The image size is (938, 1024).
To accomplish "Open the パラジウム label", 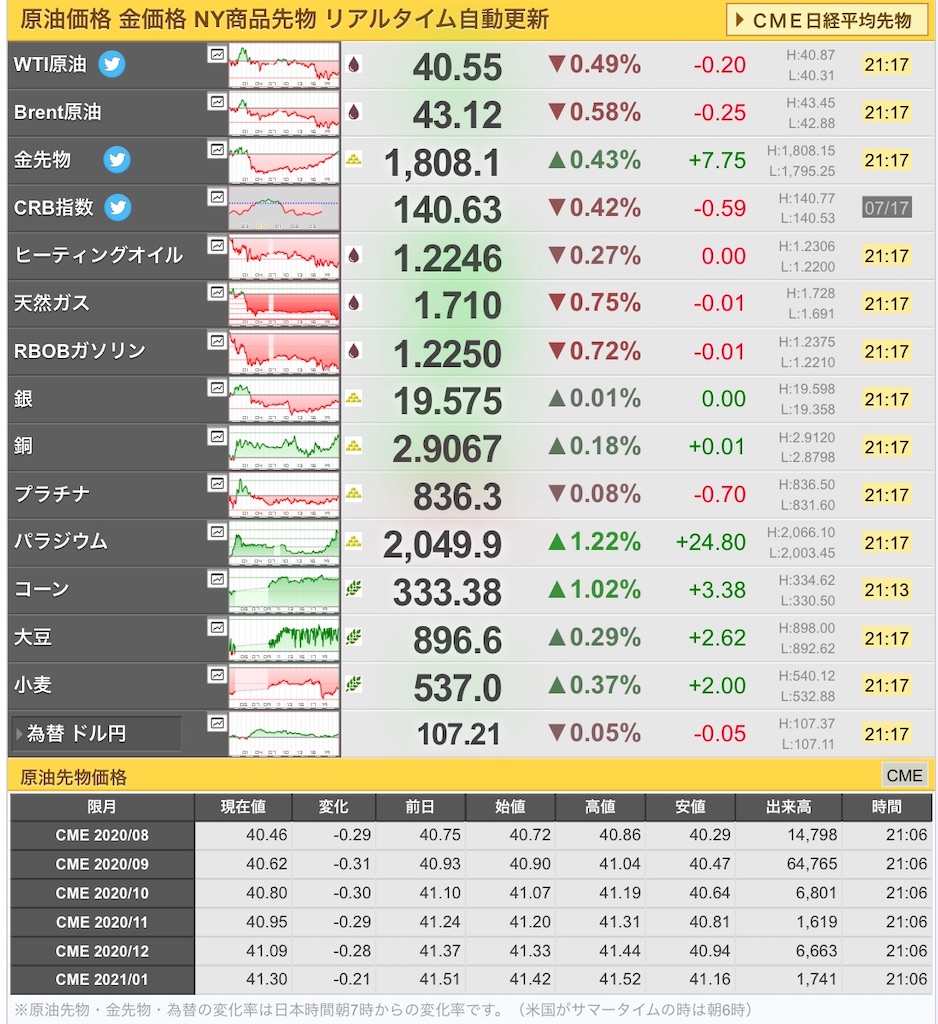I will (60, 541).
